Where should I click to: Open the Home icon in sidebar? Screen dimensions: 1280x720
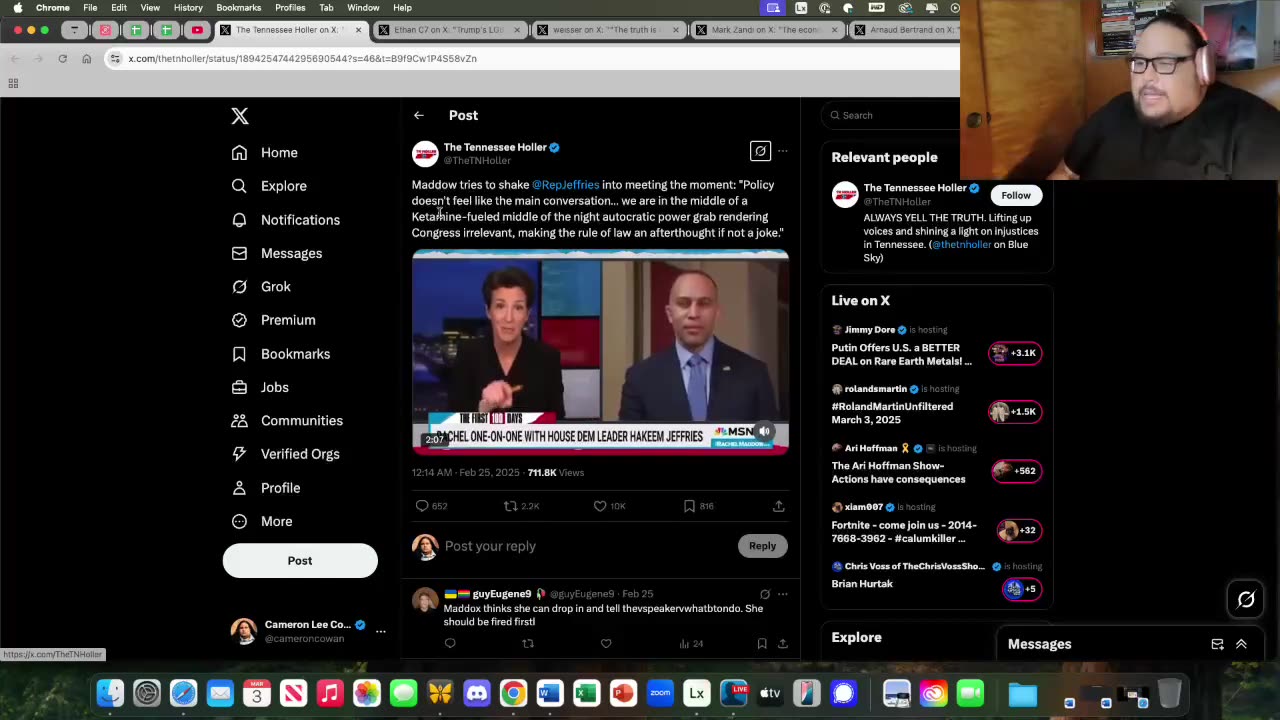pos(239,152)
